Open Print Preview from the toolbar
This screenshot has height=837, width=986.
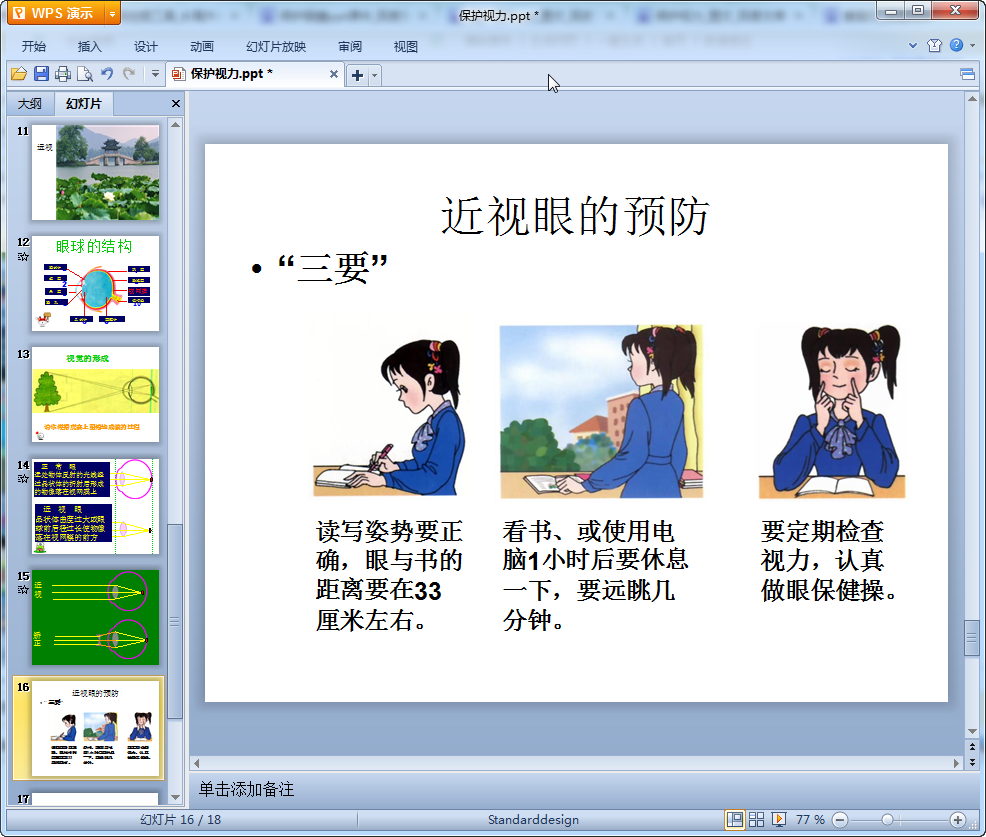[x=85, y=74]
